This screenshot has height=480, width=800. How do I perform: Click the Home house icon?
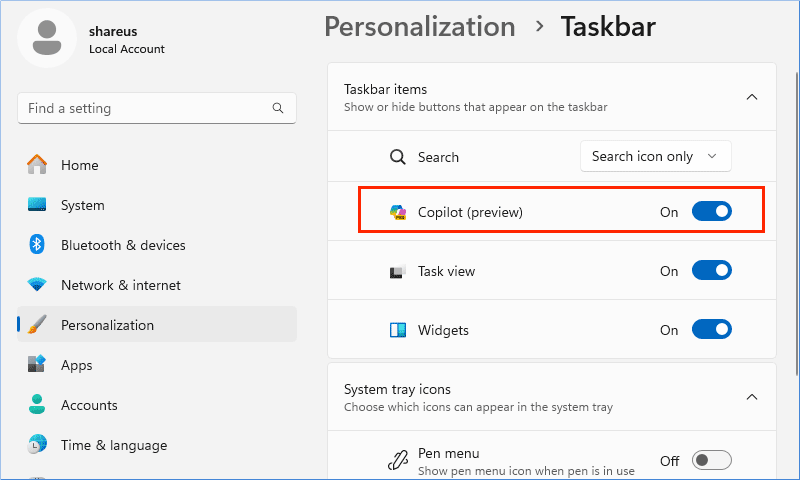[x=37, y=165]
